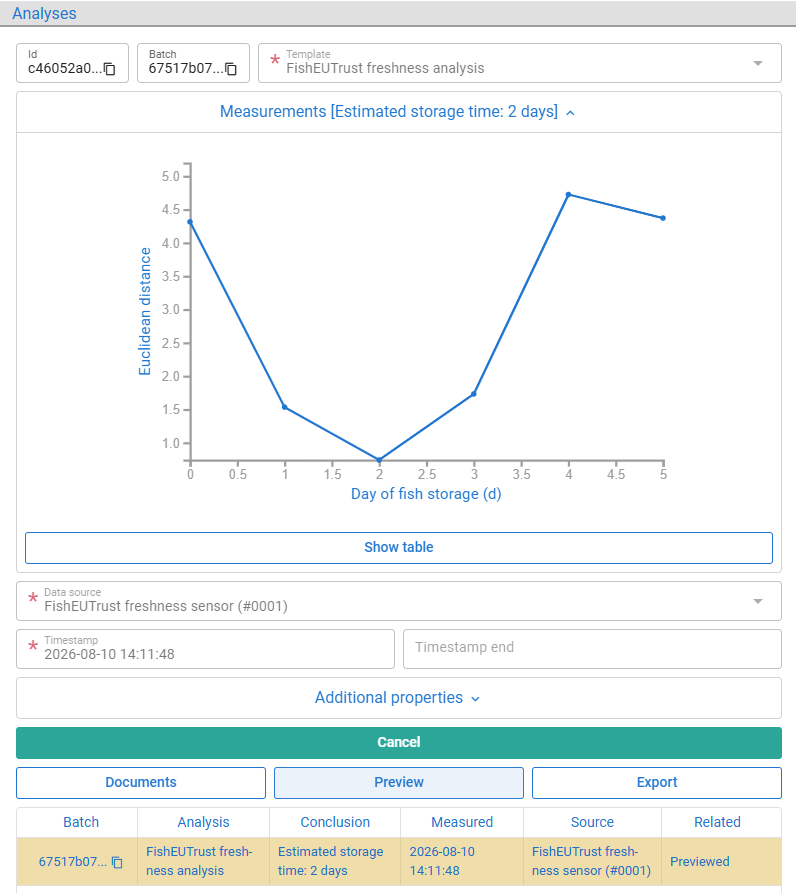Viewport: 796px width, 893px height.
Task: Sort by the Conclusion column header
Action: pyautogui.click(x=335, y=822)
